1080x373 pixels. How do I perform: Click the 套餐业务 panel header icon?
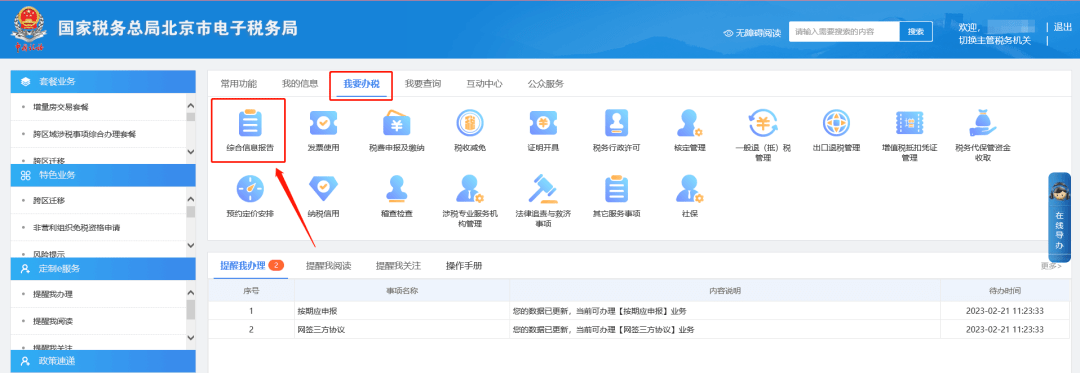pyautogui.click(x=25, y=81)
